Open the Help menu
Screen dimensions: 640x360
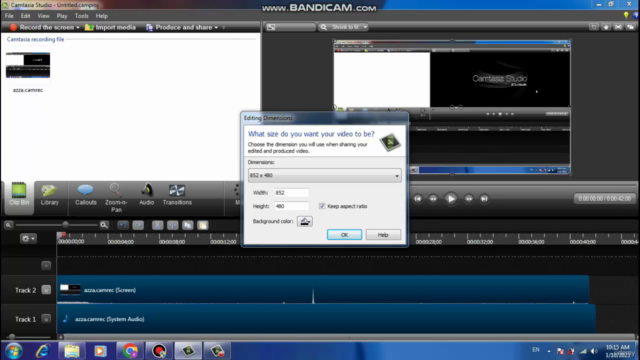102,16
